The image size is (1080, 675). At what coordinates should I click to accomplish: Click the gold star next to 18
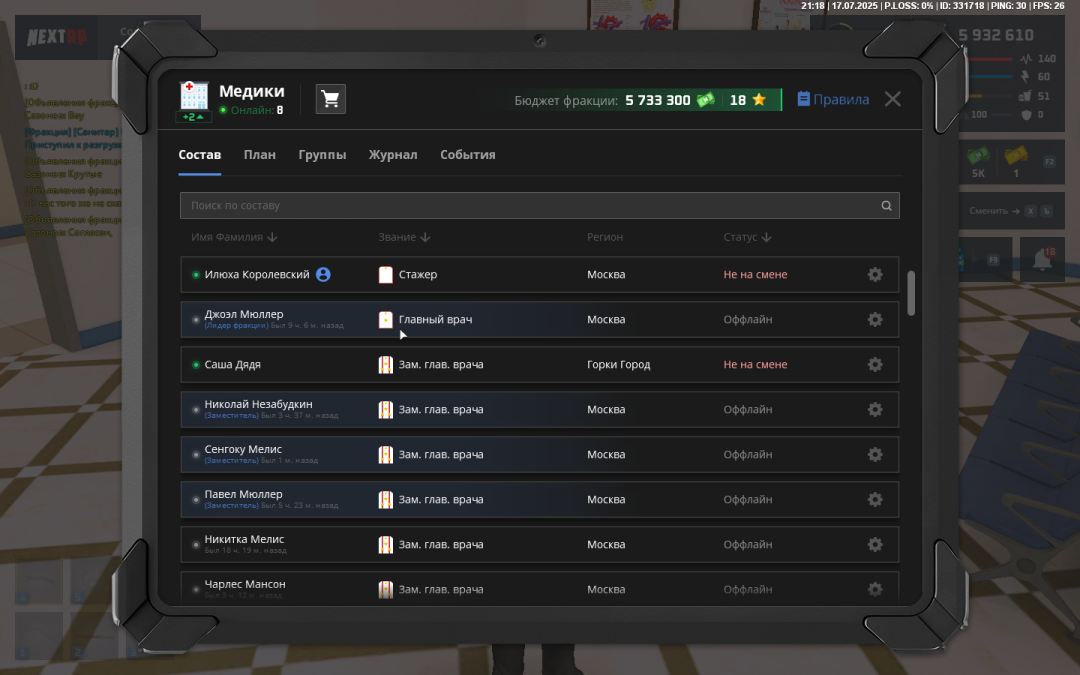[x=759, y=100]
